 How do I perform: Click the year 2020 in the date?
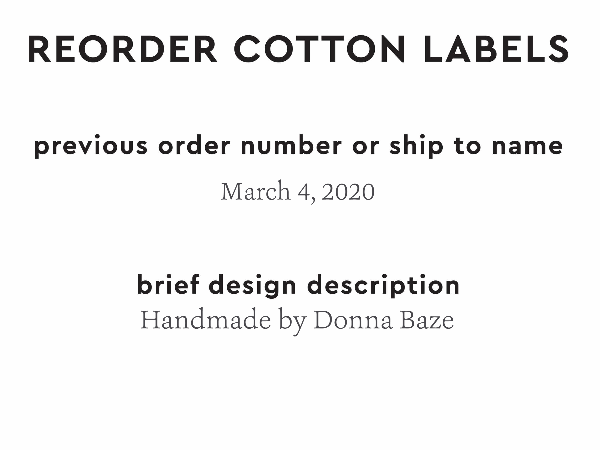tap(349, 191)
